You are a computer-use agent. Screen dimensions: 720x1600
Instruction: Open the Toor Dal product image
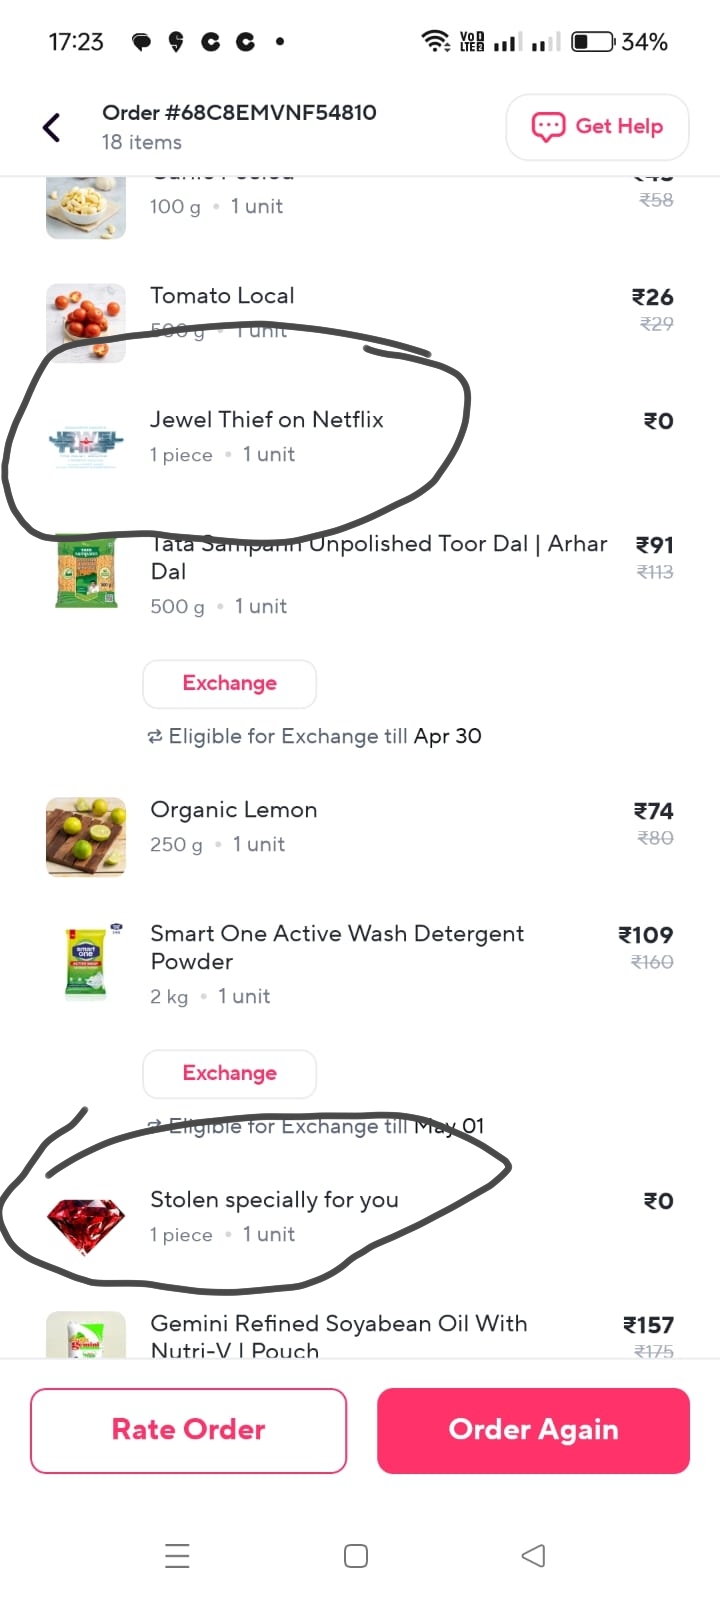[x=86, y=574]
